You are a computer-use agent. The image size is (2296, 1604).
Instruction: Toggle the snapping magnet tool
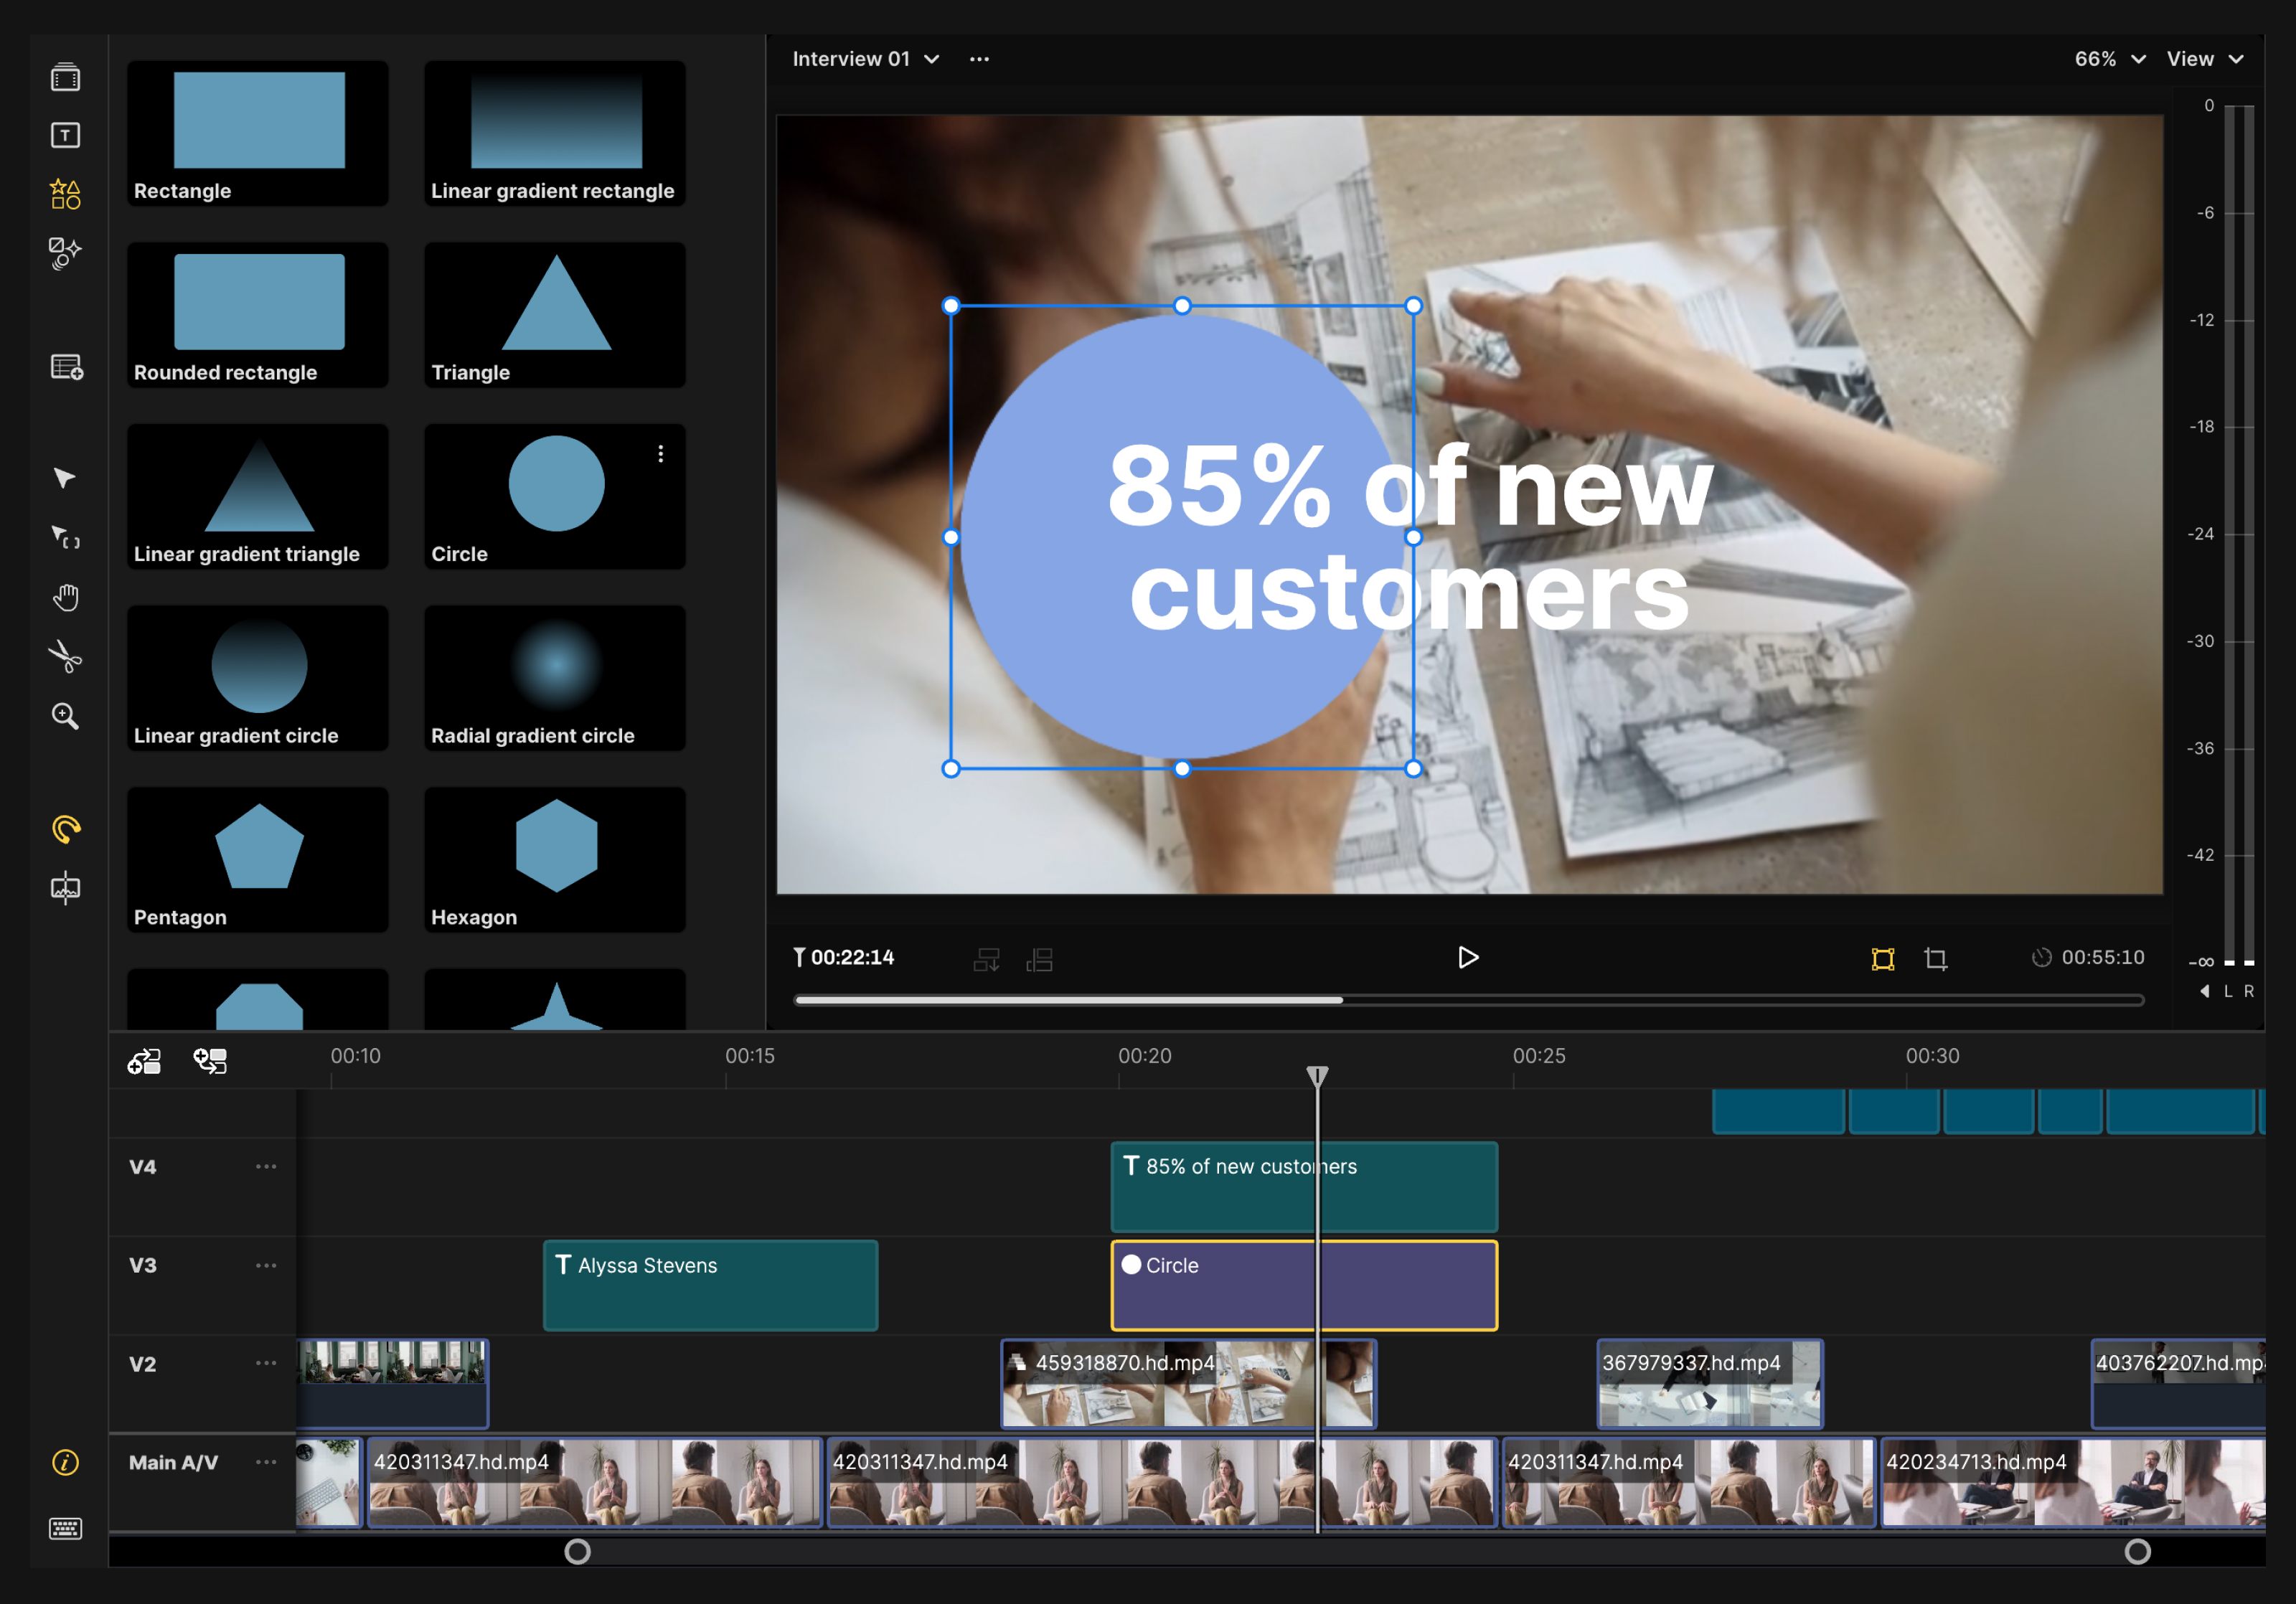pyautogui.click(x=65, y=829)
